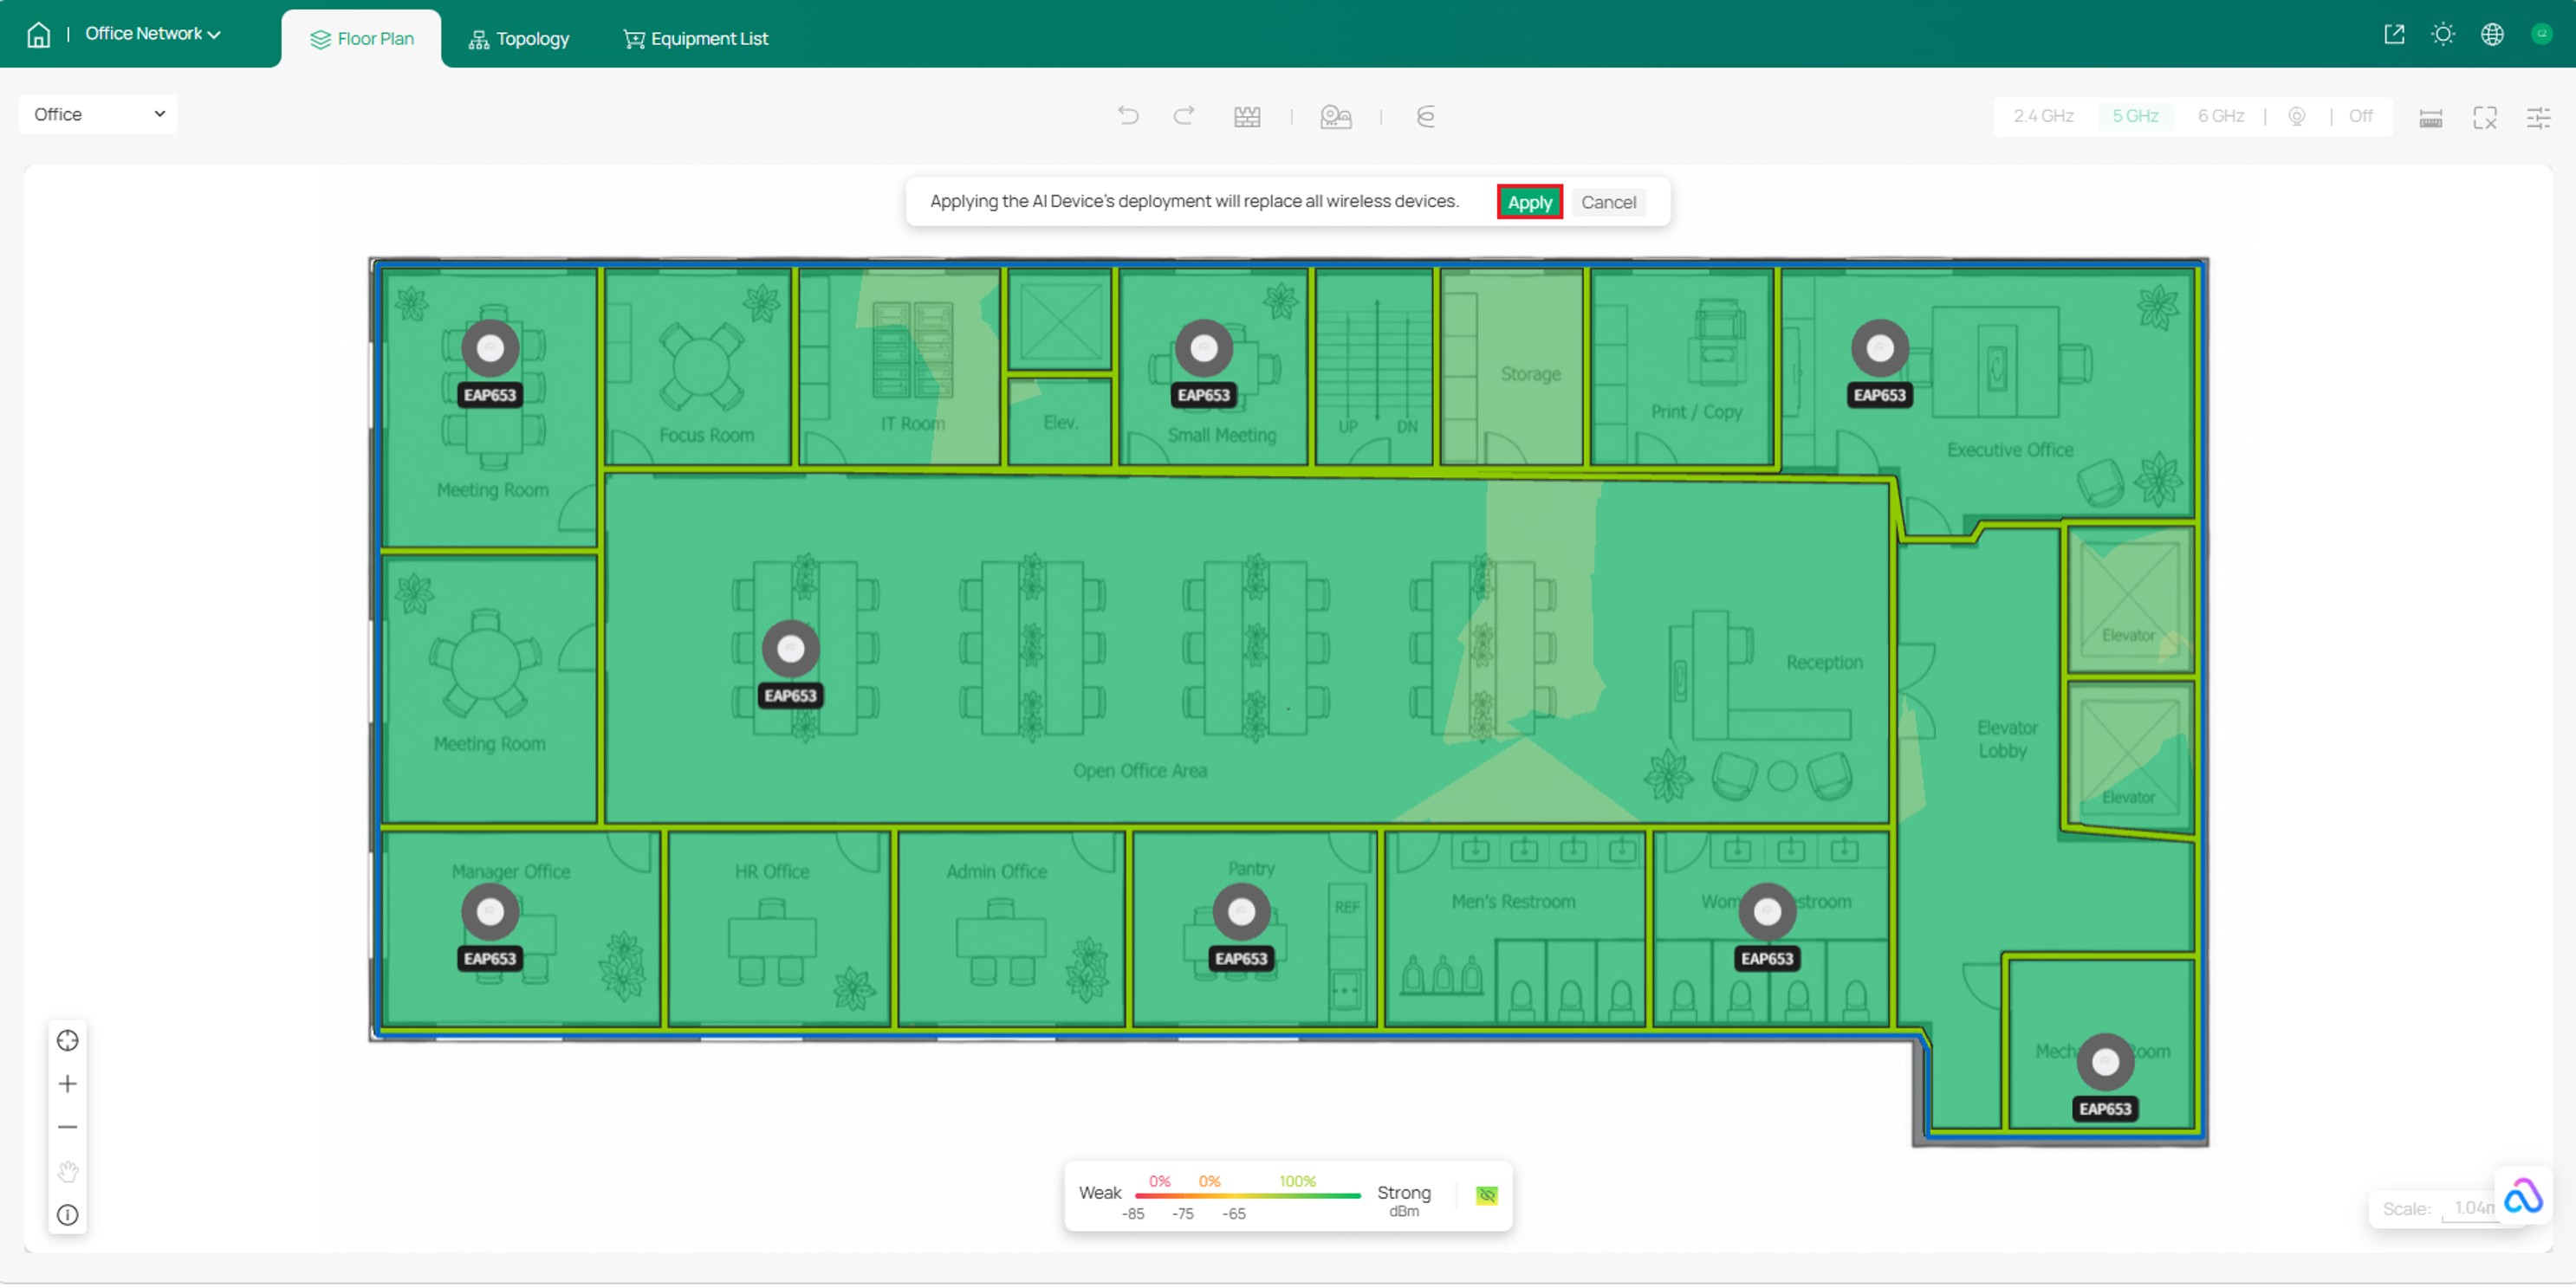
Task: Switch to the Floor Plan tab
Action: [x=362, y=39]
